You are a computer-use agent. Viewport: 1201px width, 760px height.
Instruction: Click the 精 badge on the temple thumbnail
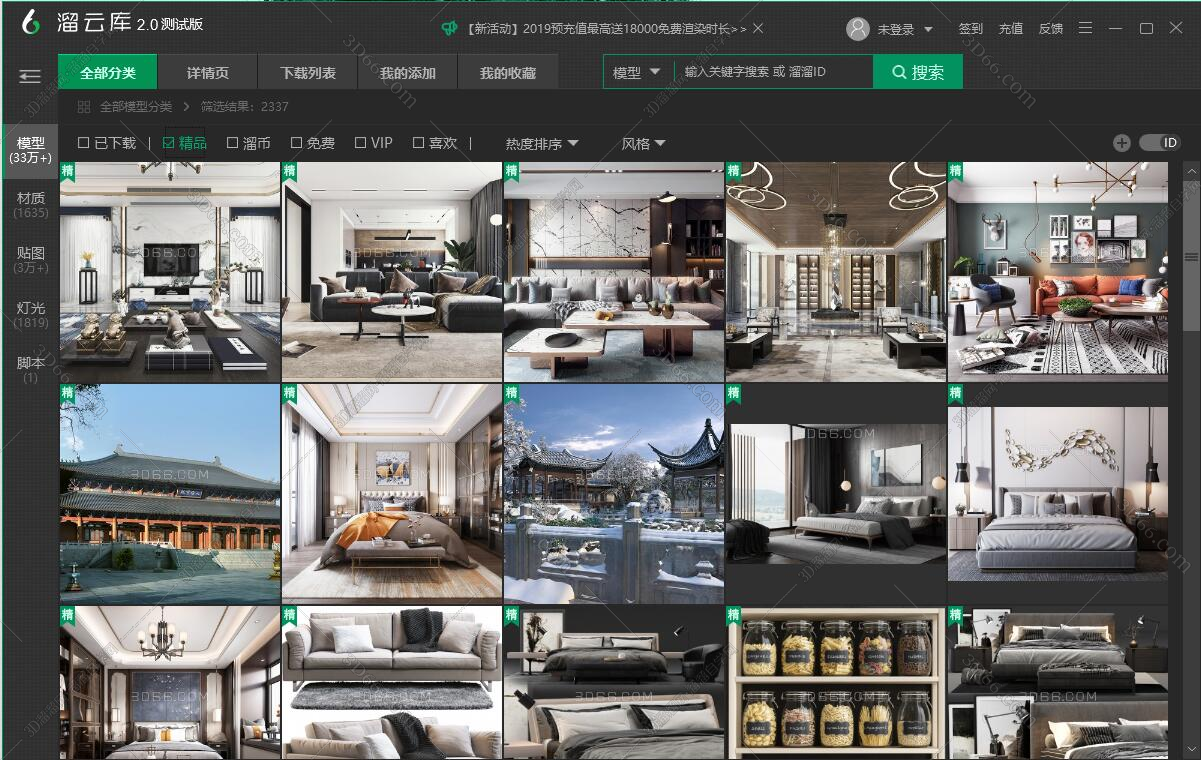tap(68, 393)
